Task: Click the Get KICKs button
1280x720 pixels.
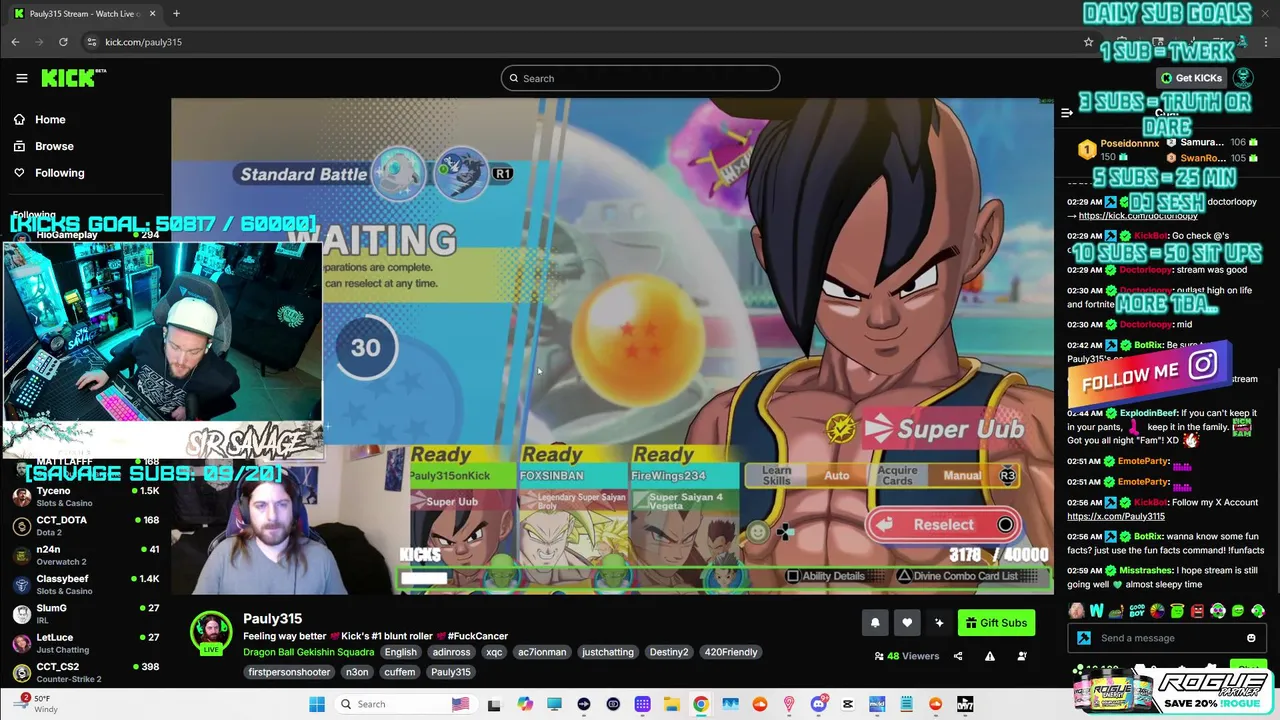Action: tap(1191, 78)
